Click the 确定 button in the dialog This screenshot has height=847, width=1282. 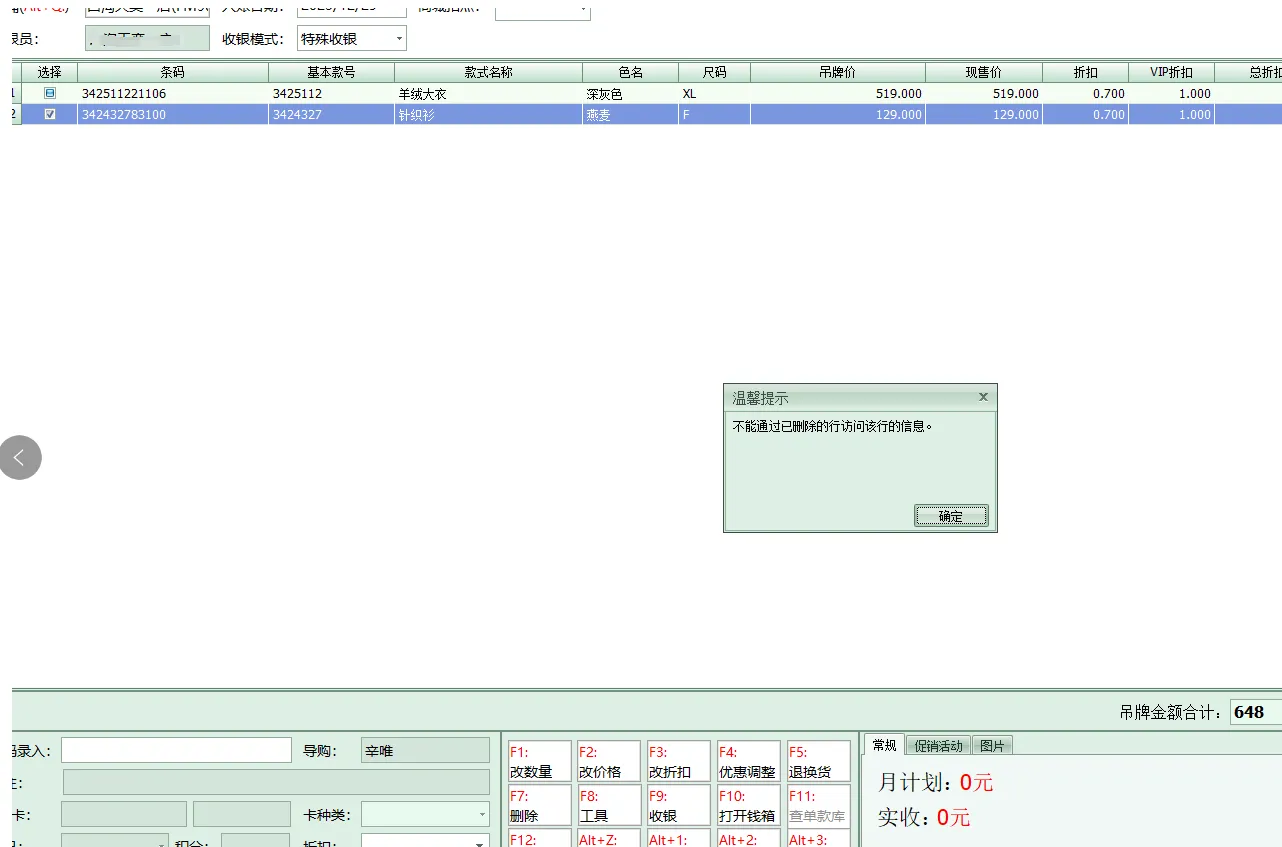(950, 516)
